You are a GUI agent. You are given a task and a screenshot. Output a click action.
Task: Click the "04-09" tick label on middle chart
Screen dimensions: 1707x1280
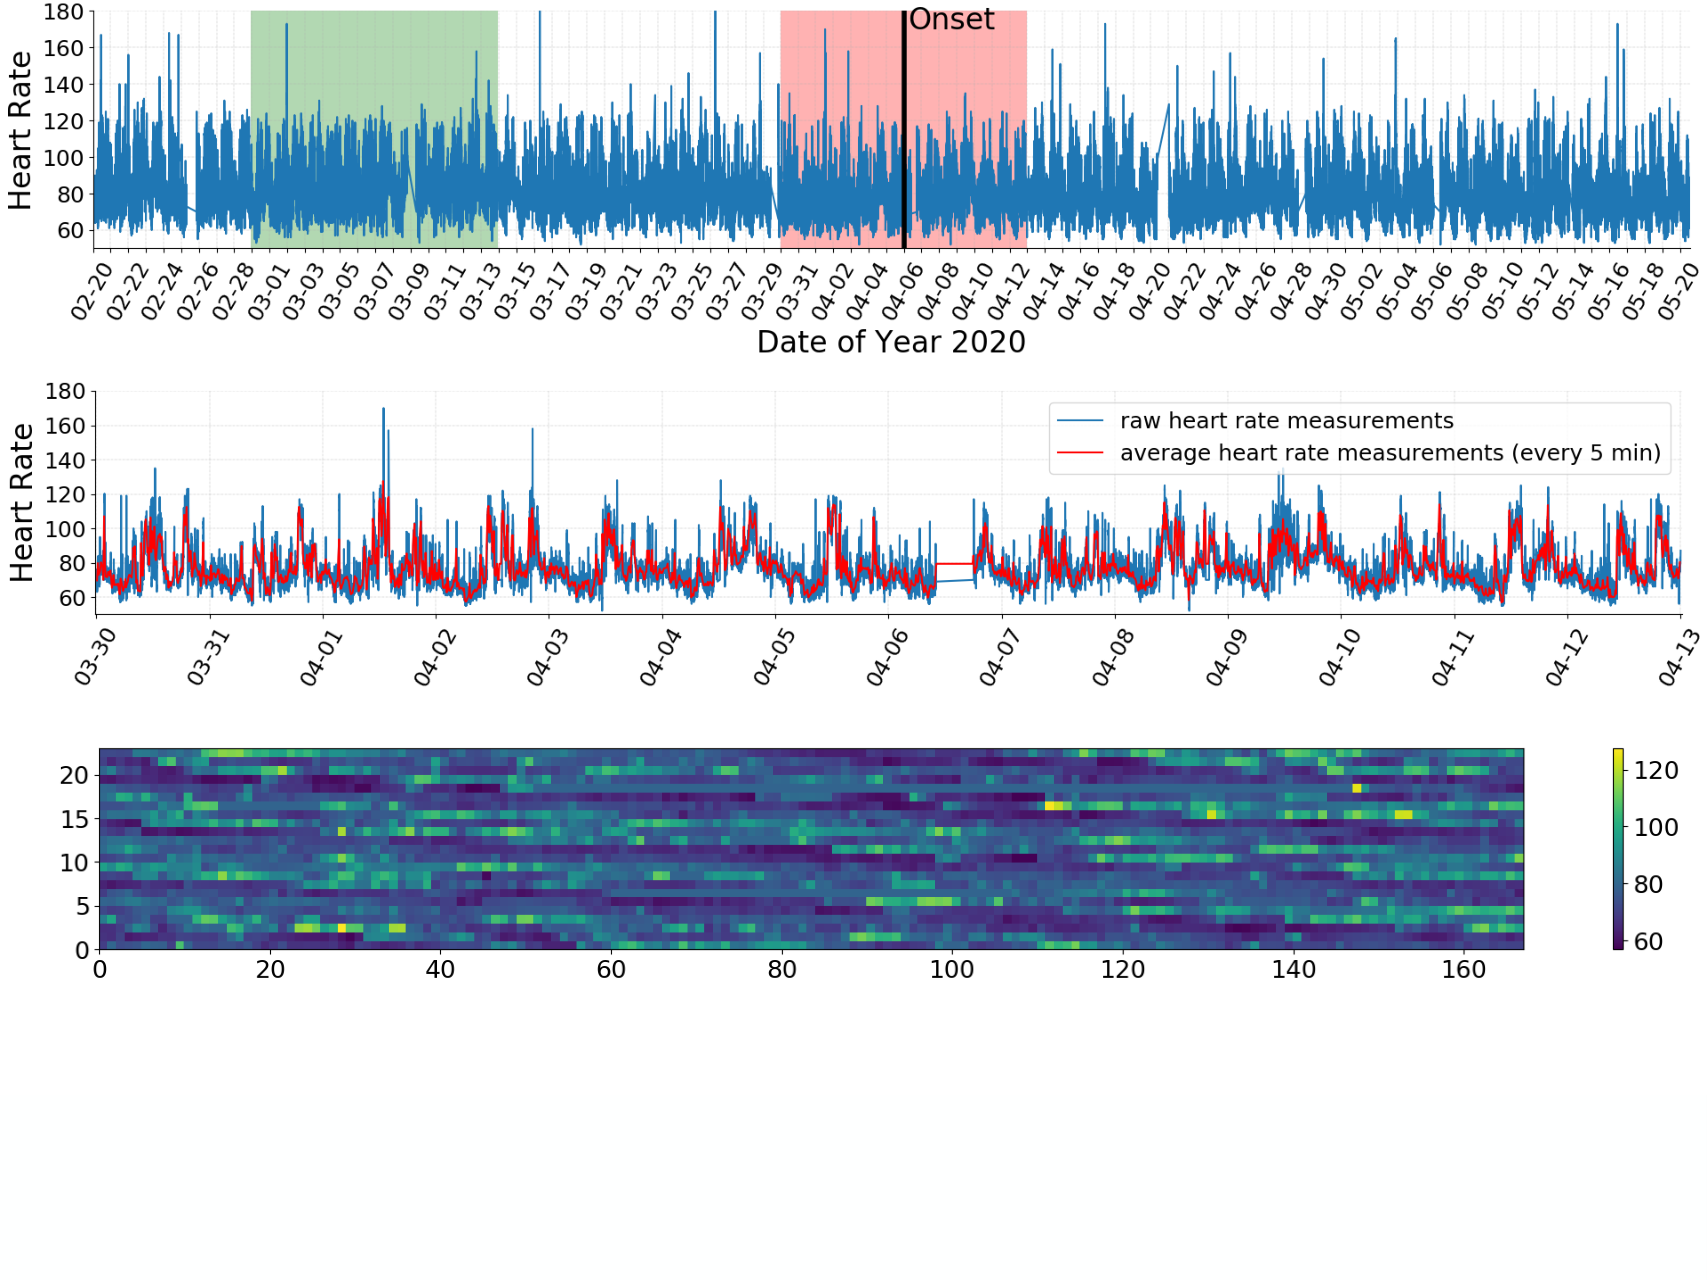click(1226, 658)
